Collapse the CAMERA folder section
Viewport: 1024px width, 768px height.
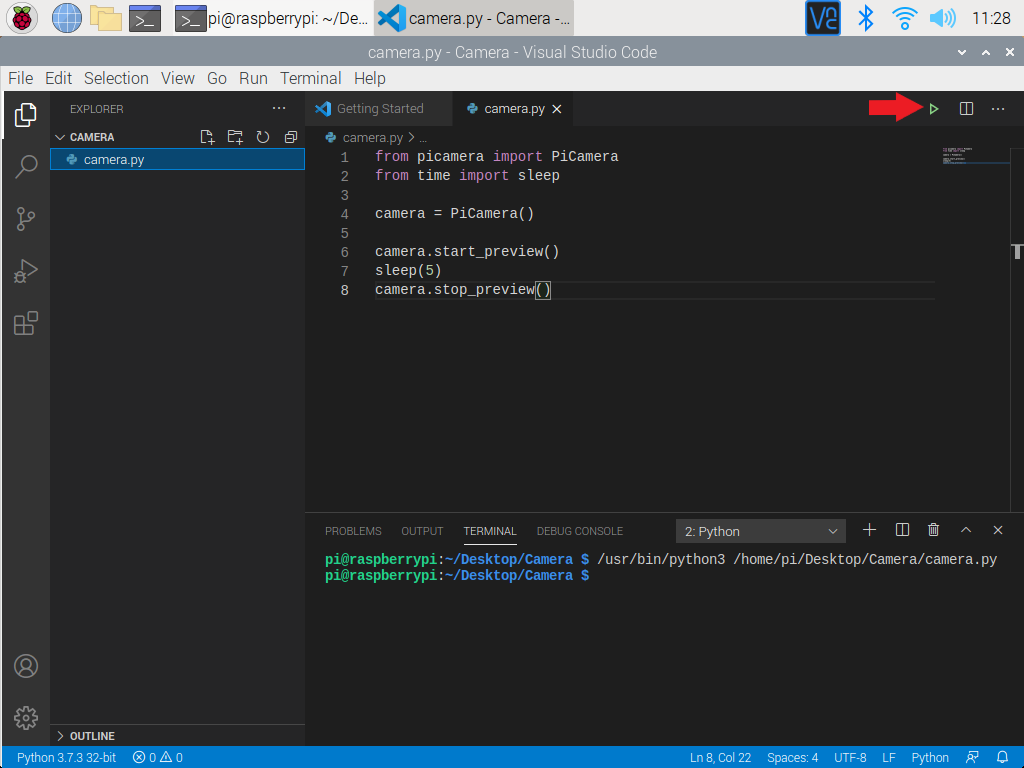pyautogui.click(x=91, y=137)
